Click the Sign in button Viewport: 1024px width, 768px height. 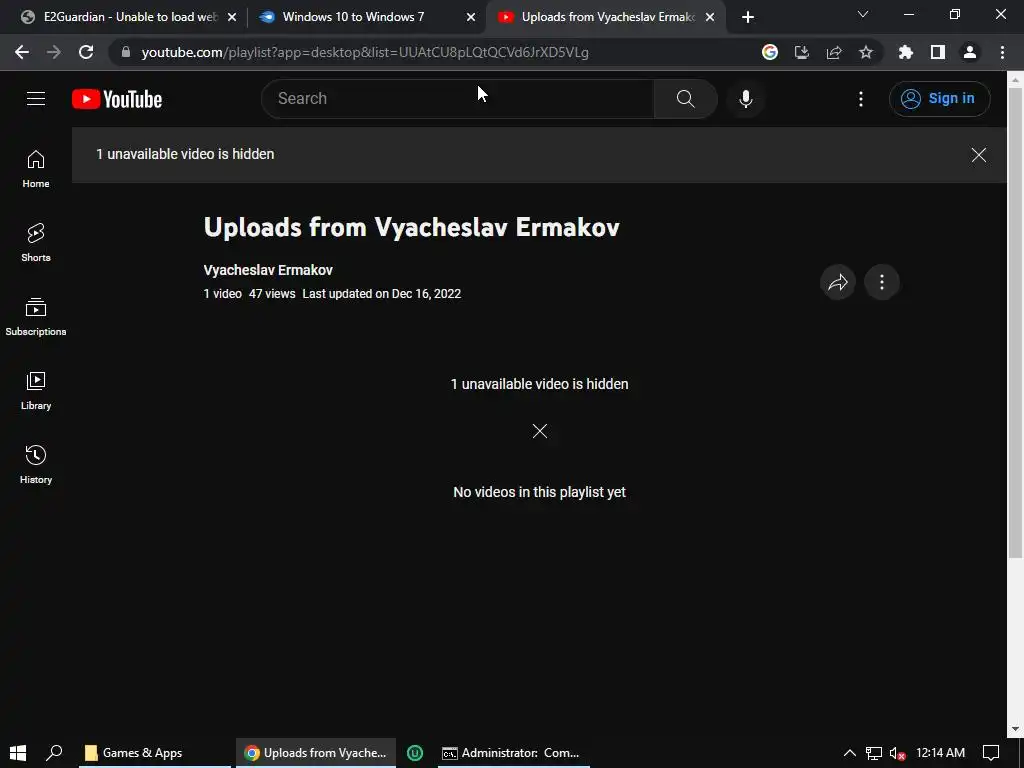(939, 99)
